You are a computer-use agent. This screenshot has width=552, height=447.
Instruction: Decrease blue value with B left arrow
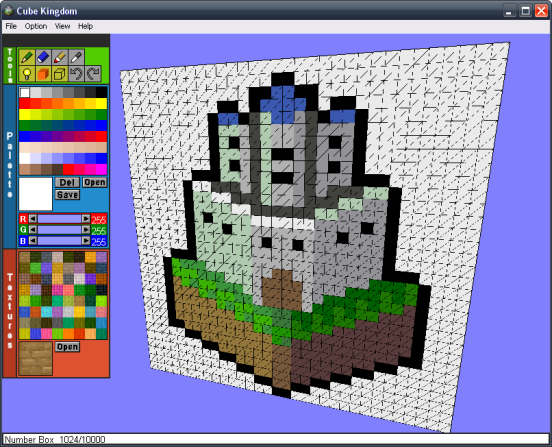tap(32, 241)
